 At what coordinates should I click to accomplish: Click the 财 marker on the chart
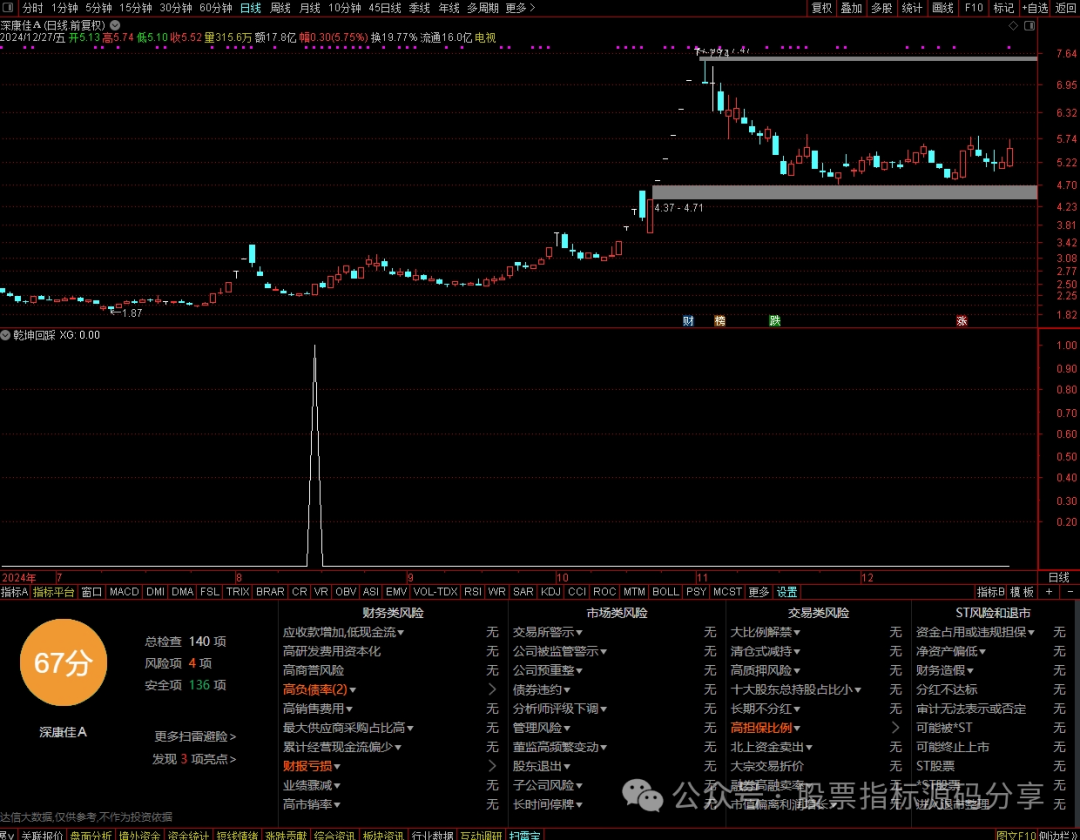tap(688, 321)
